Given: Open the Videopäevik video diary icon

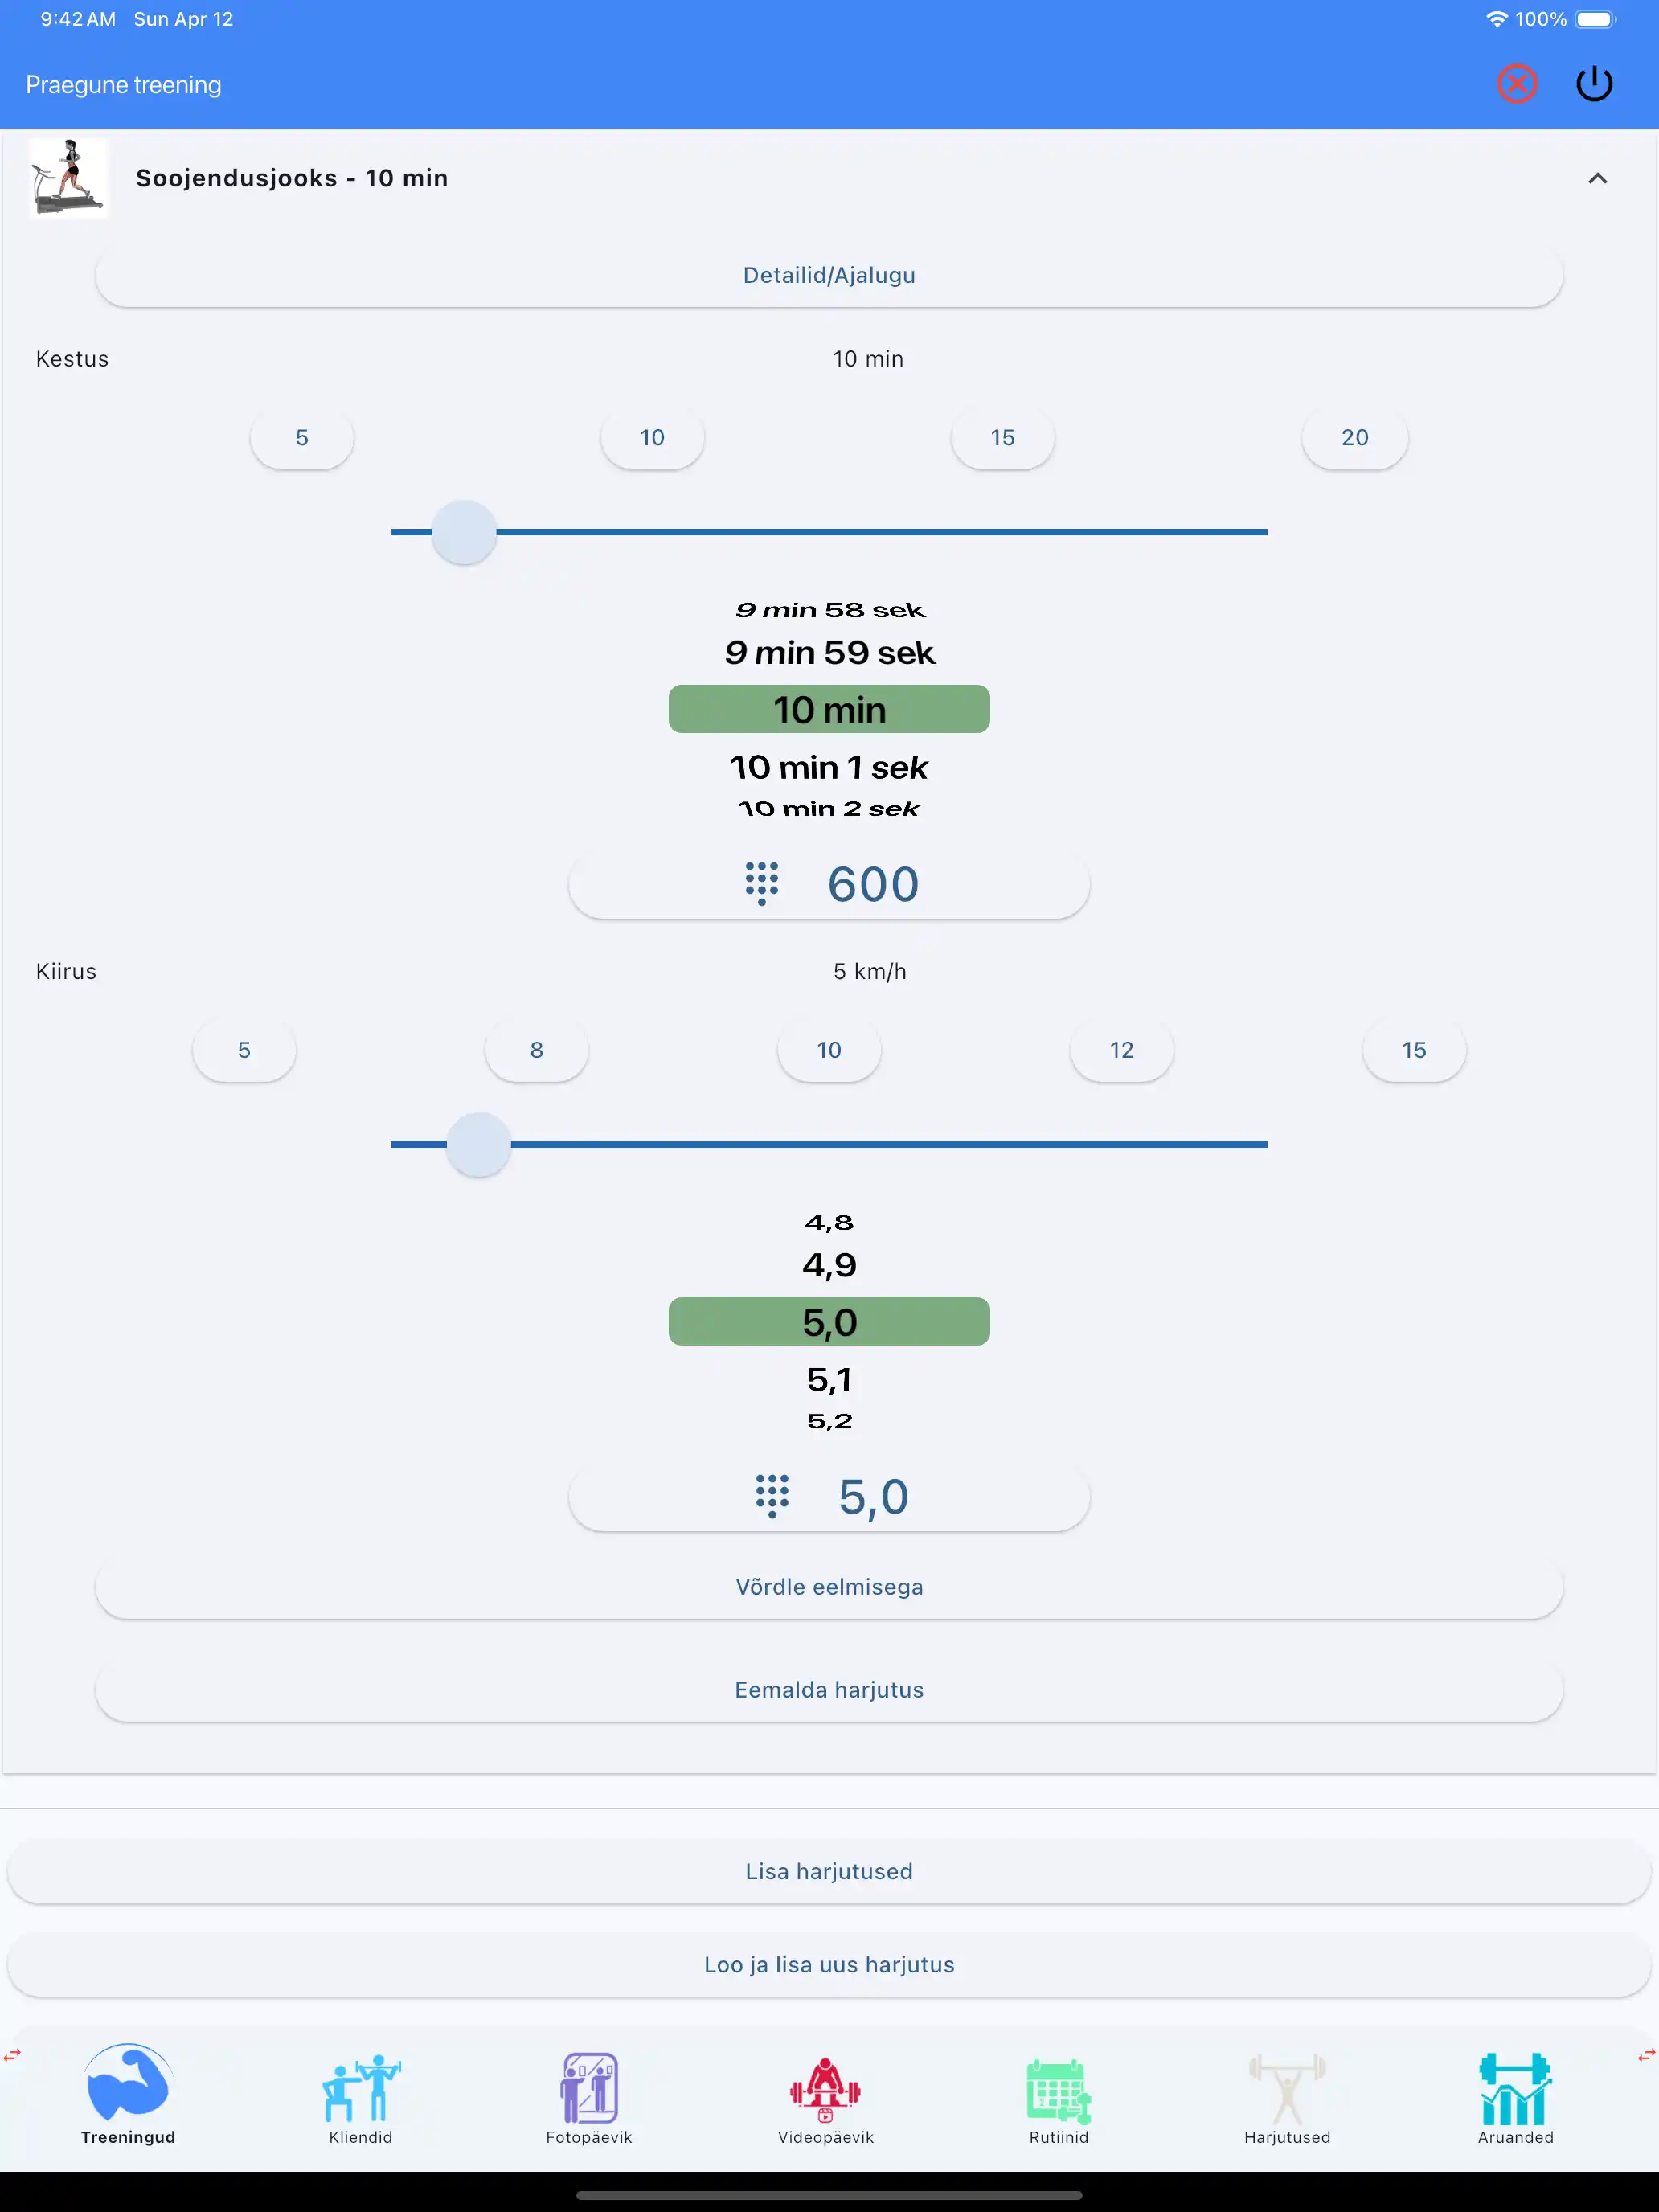Looking at the screenshot, I should point(825,2090).
